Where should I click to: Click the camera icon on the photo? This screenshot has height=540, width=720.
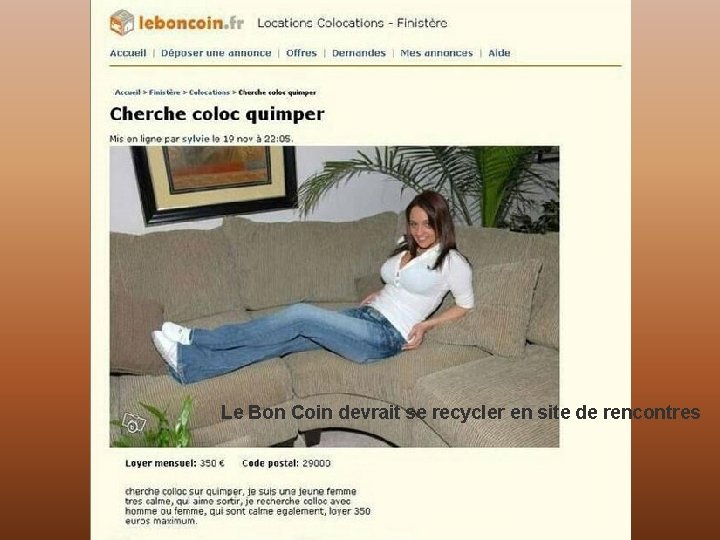click(x=134, y=423)
